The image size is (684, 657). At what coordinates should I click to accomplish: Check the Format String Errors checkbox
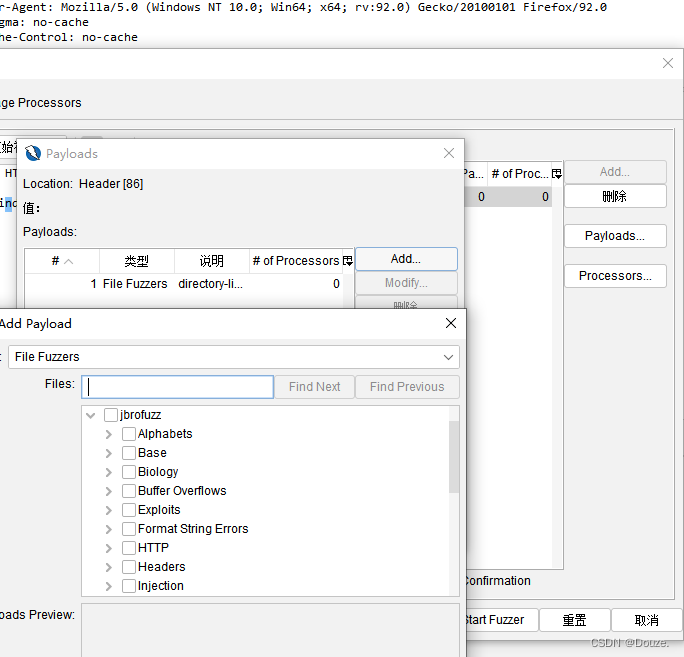[x=129, y=529]
